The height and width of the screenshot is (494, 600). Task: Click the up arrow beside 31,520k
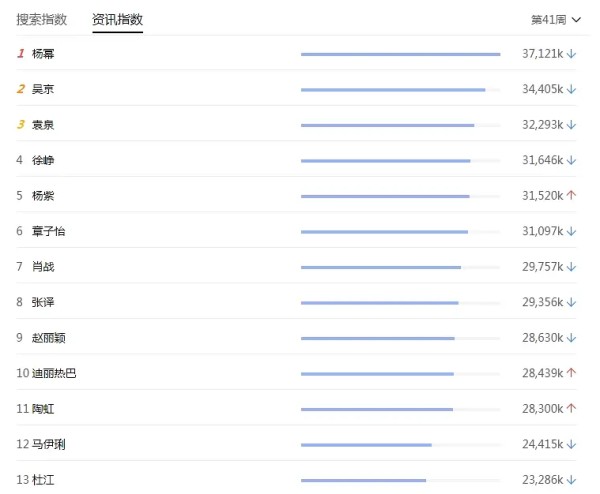571,196
